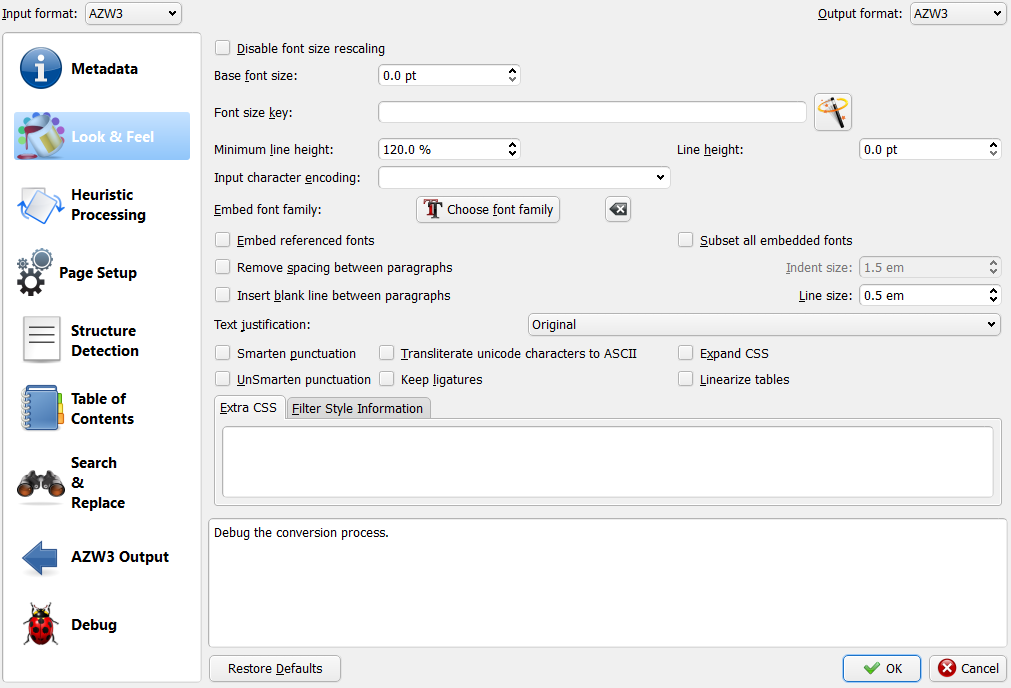Open the Debug ladybug icon
Viewport: 1011px width, 688px height.
(41, 624)
